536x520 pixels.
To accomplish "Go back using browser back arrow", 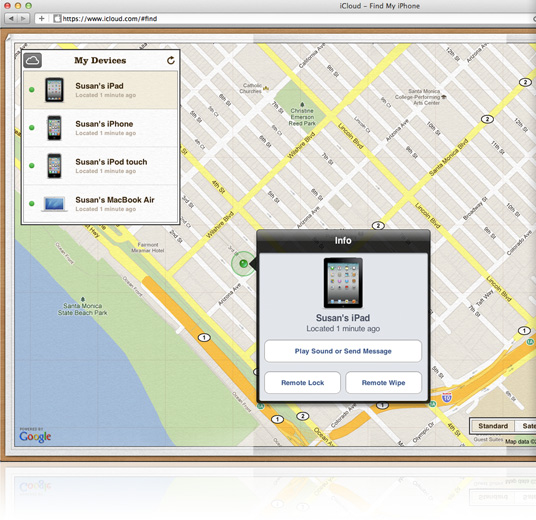I will (11, 18).
